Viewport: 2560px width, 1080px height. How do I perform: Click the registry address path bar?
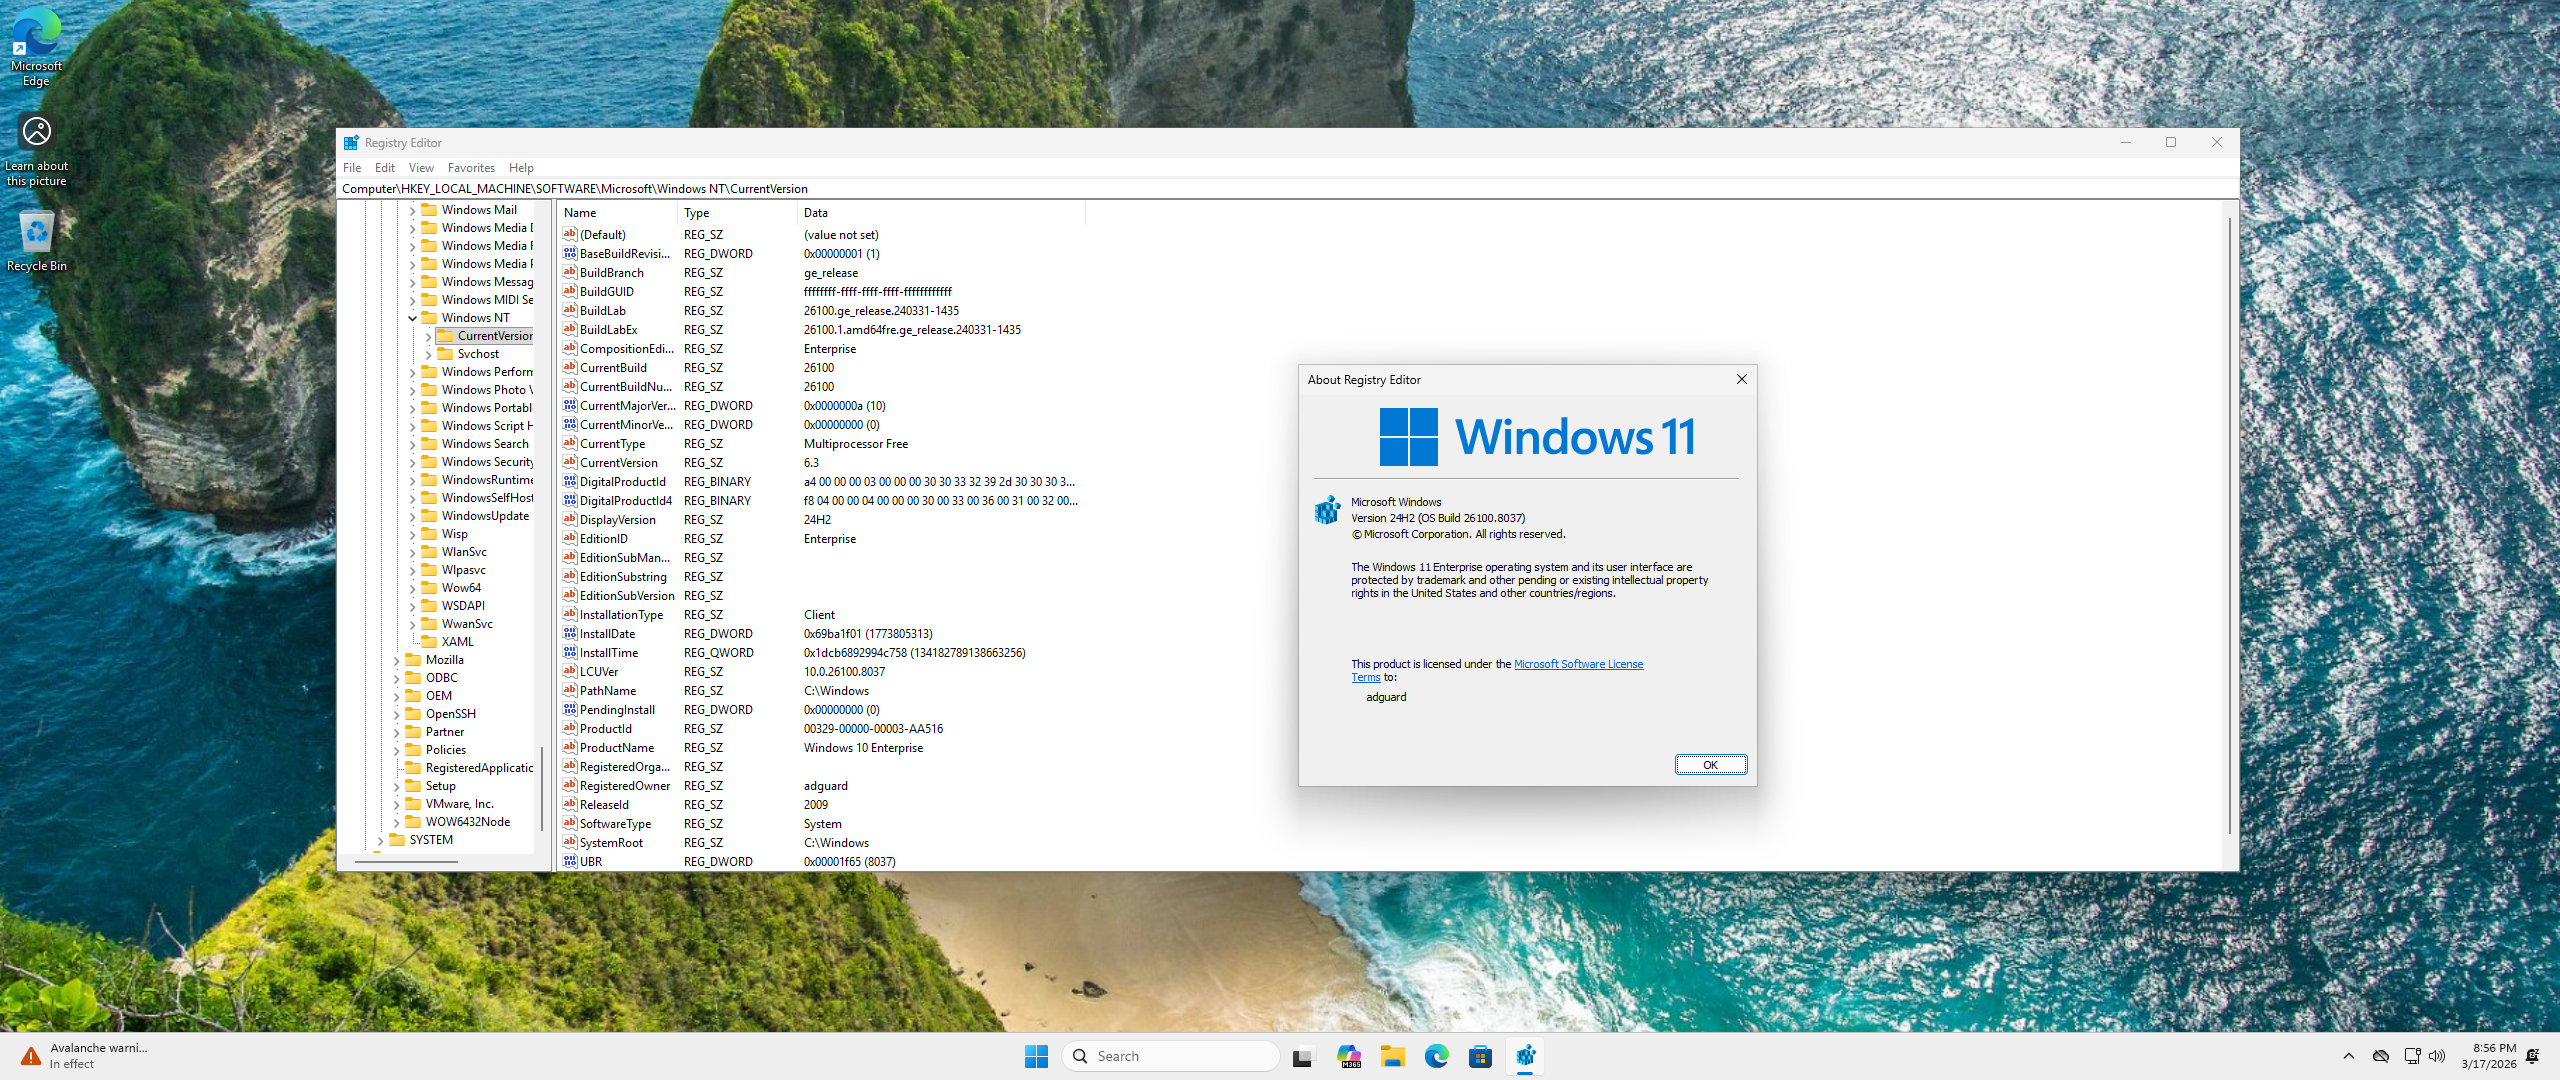pos(1200,188)
